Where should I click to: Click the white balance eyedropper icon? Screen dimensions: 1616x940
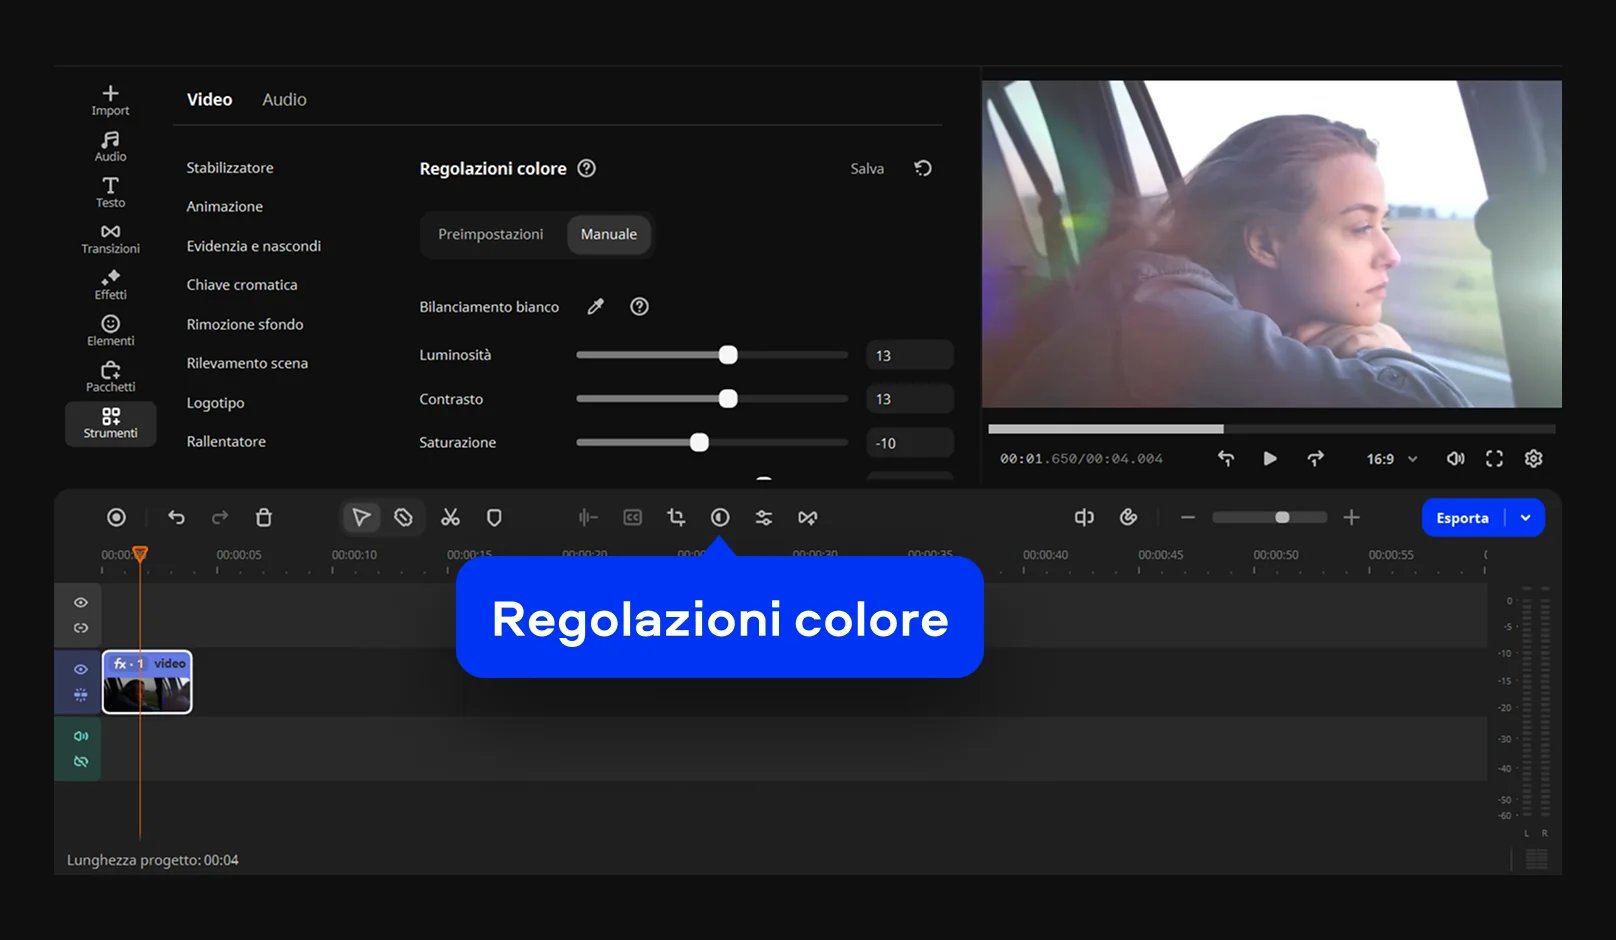(595, 307)
